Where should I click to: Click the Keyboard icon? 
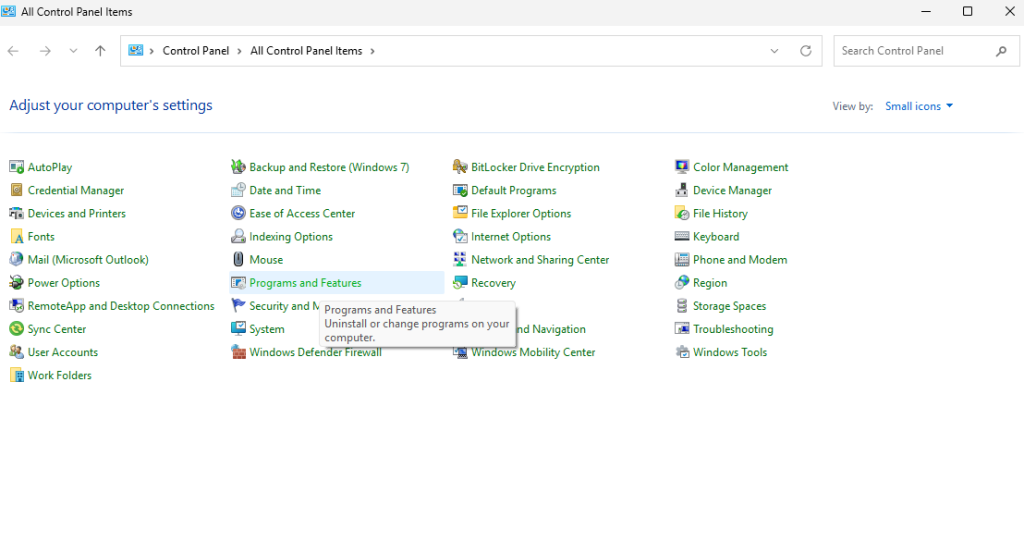[682, 236]
